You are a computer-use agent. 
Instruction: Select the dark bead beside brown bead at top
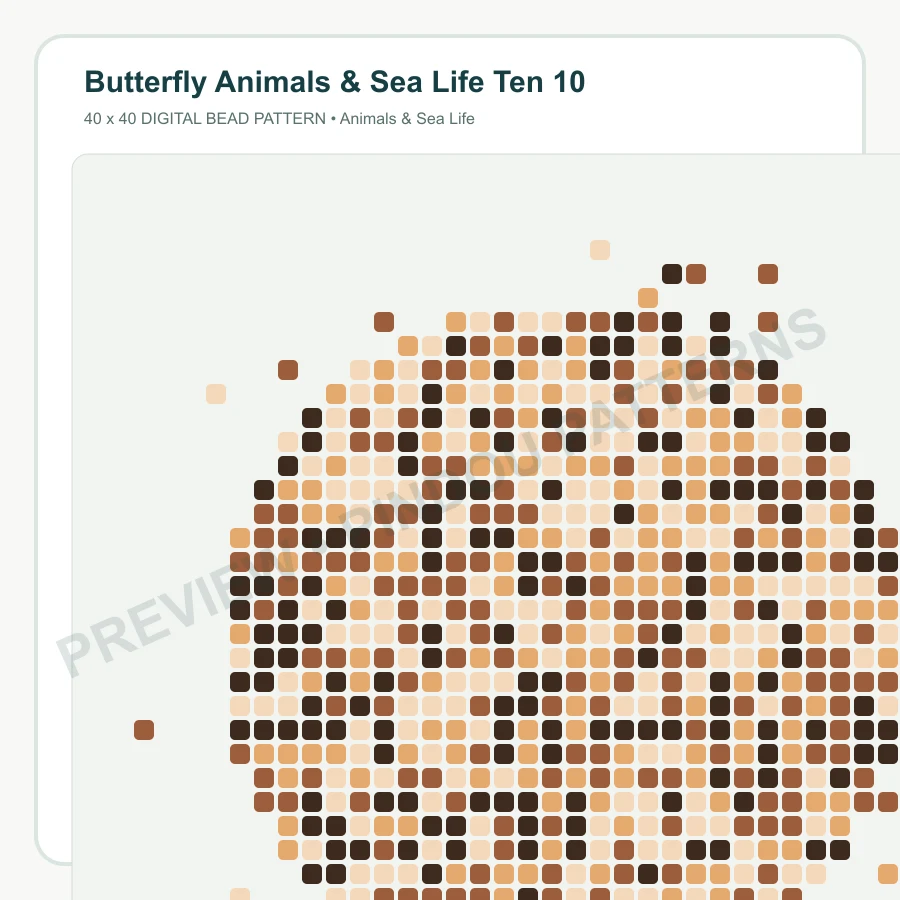click(672, 274)
